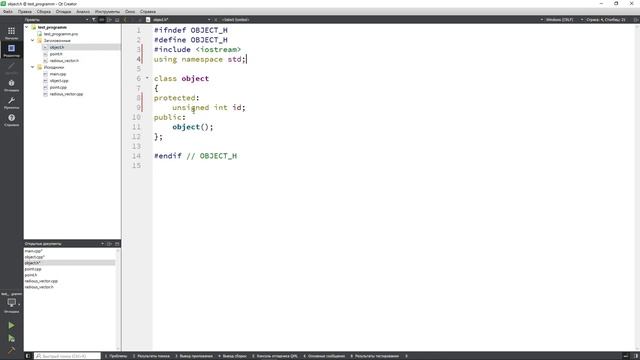Click the Build project hammer icon
Viewport: 640px width, 360px height.
pyautogui.click(x=11, y=350)
